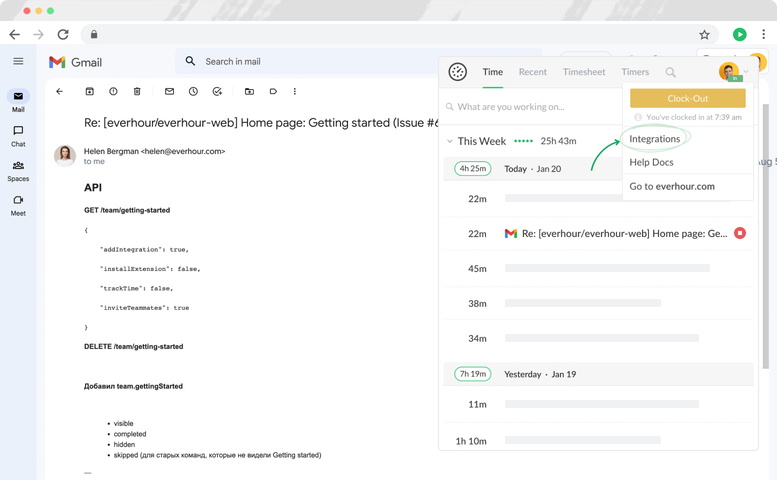Screen dimensions: 777x480
Task: Switch to the Timers tab
Action: 635,72
